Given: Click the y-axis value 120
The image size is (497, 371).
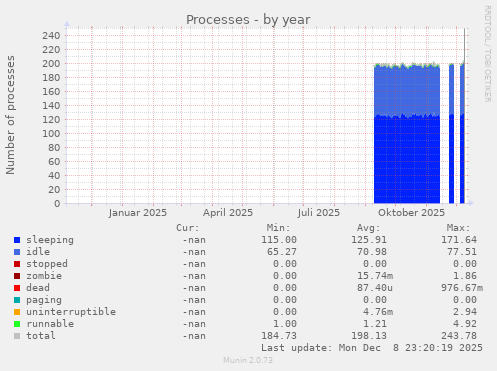Looking at the screenshot, I should [x=51, y=120].
